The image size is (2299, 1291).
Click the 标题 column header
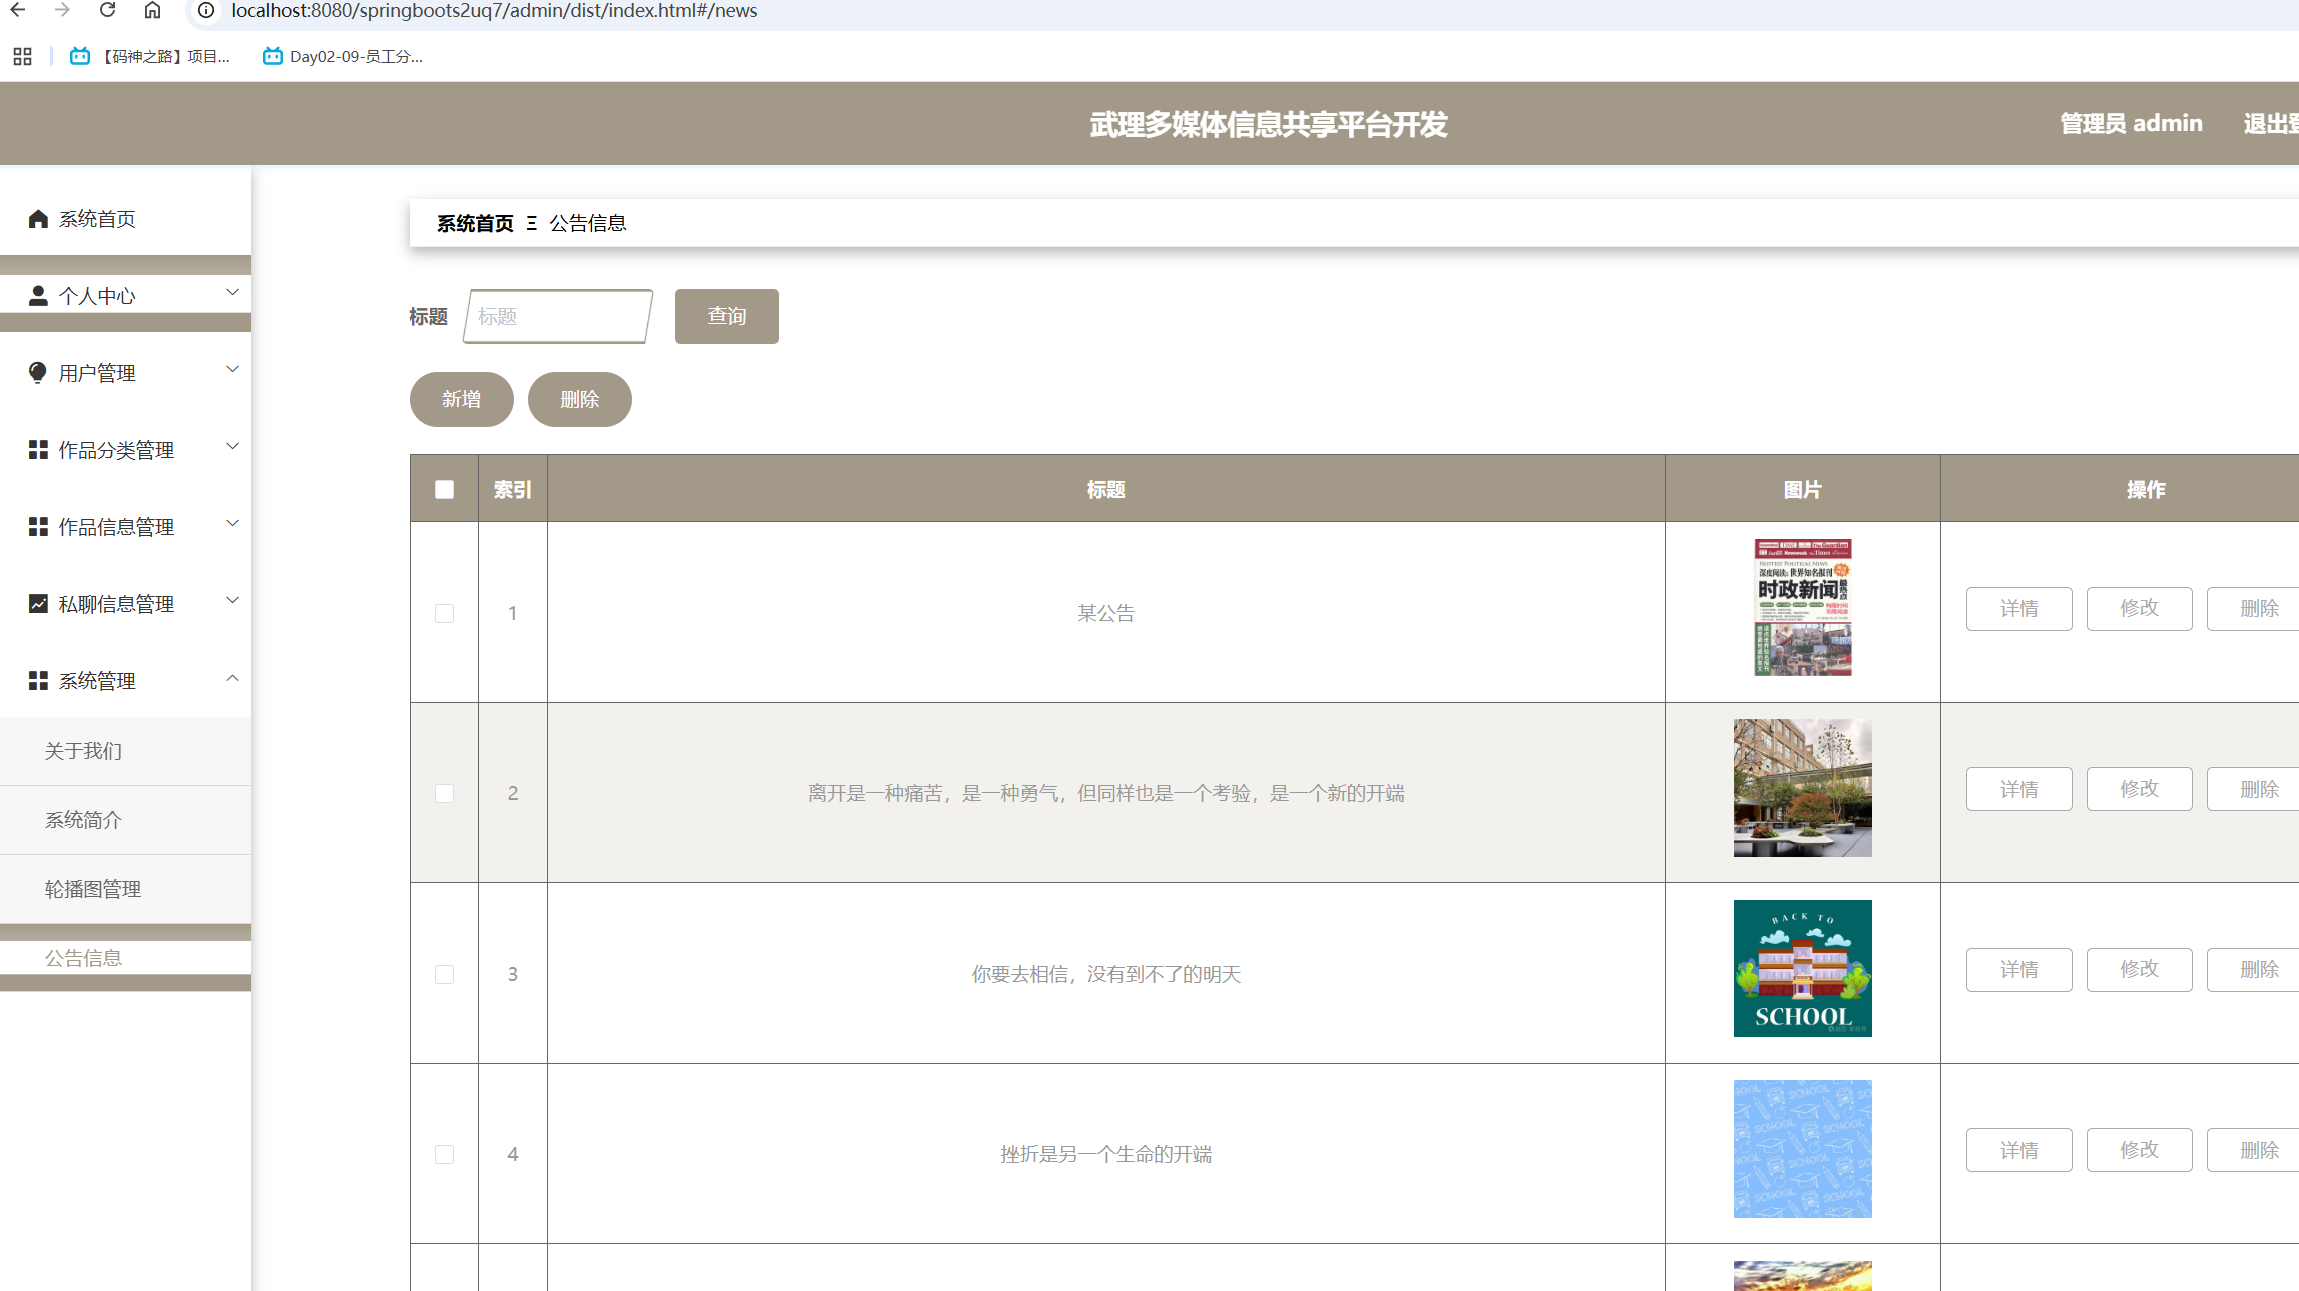click(x=1106, y=489)
